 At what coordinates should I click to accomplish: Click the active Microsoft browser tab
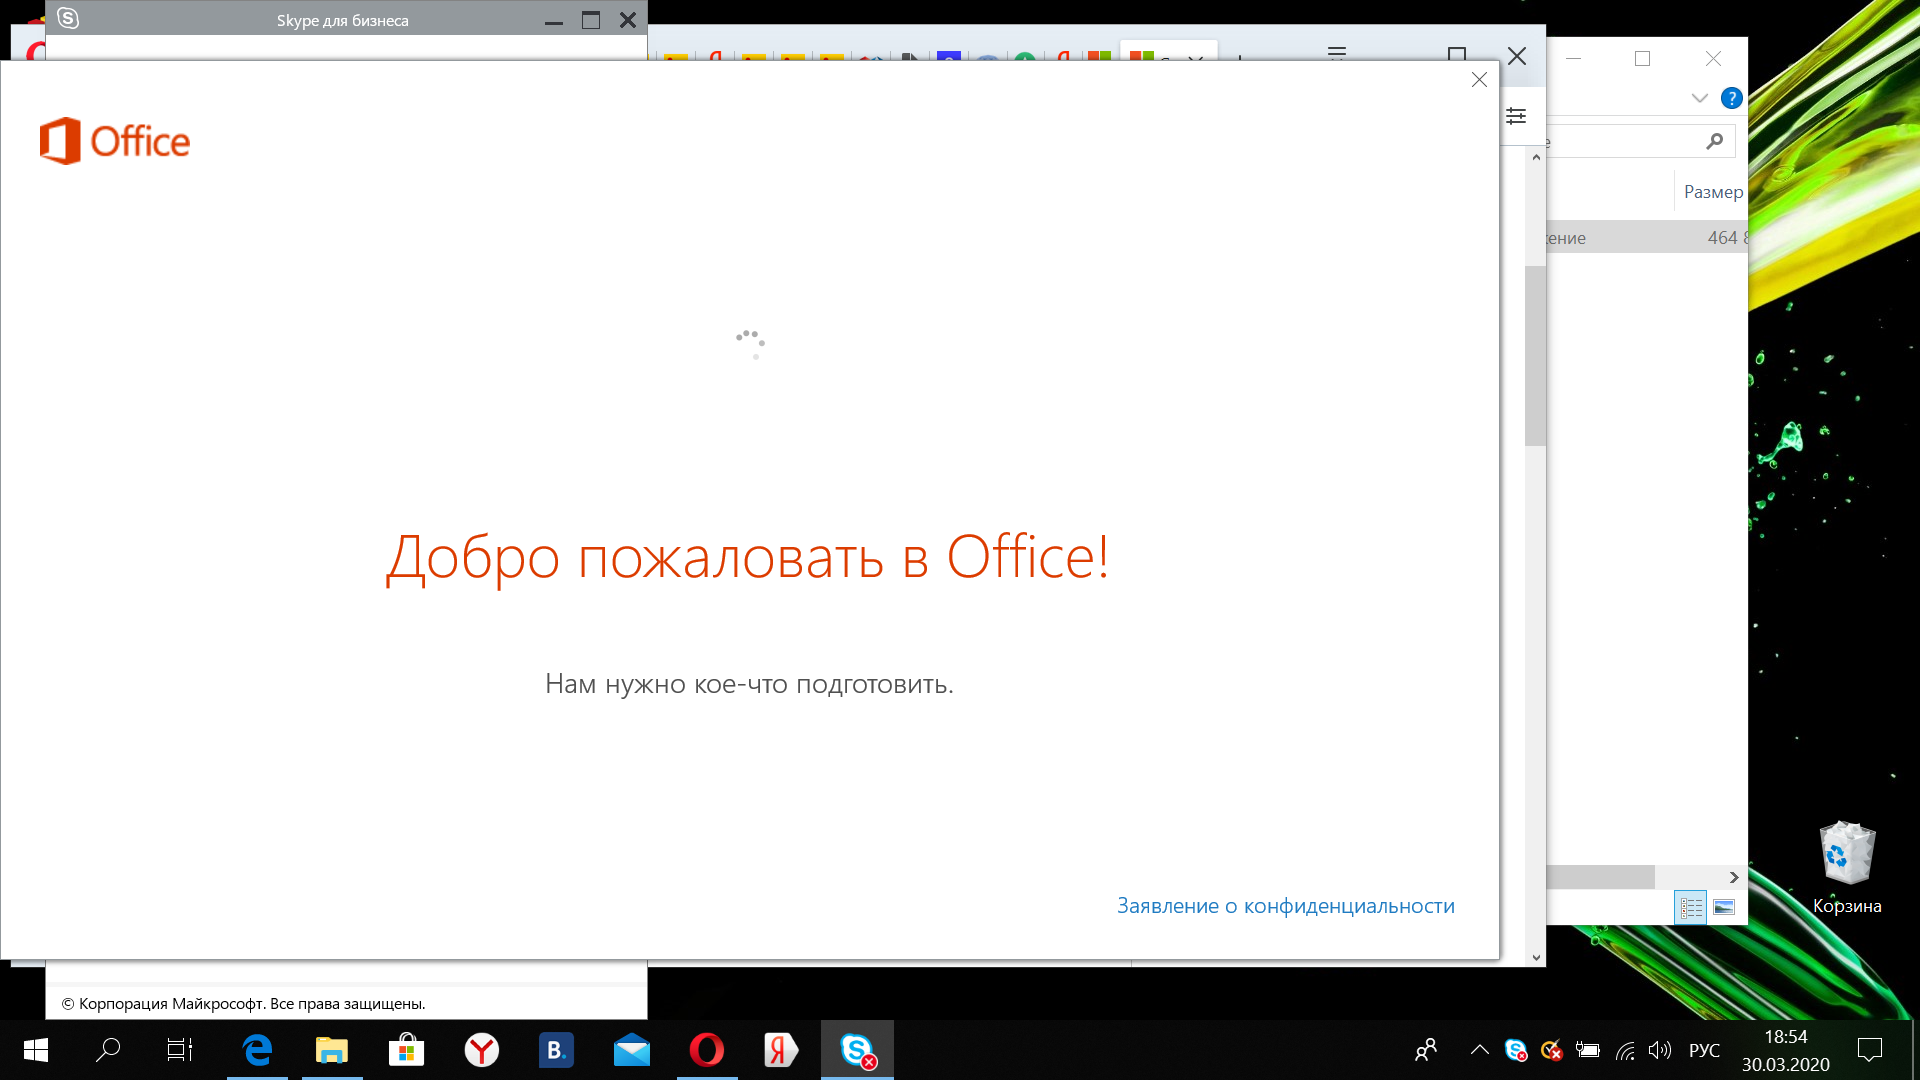(x=1168, y=51)
